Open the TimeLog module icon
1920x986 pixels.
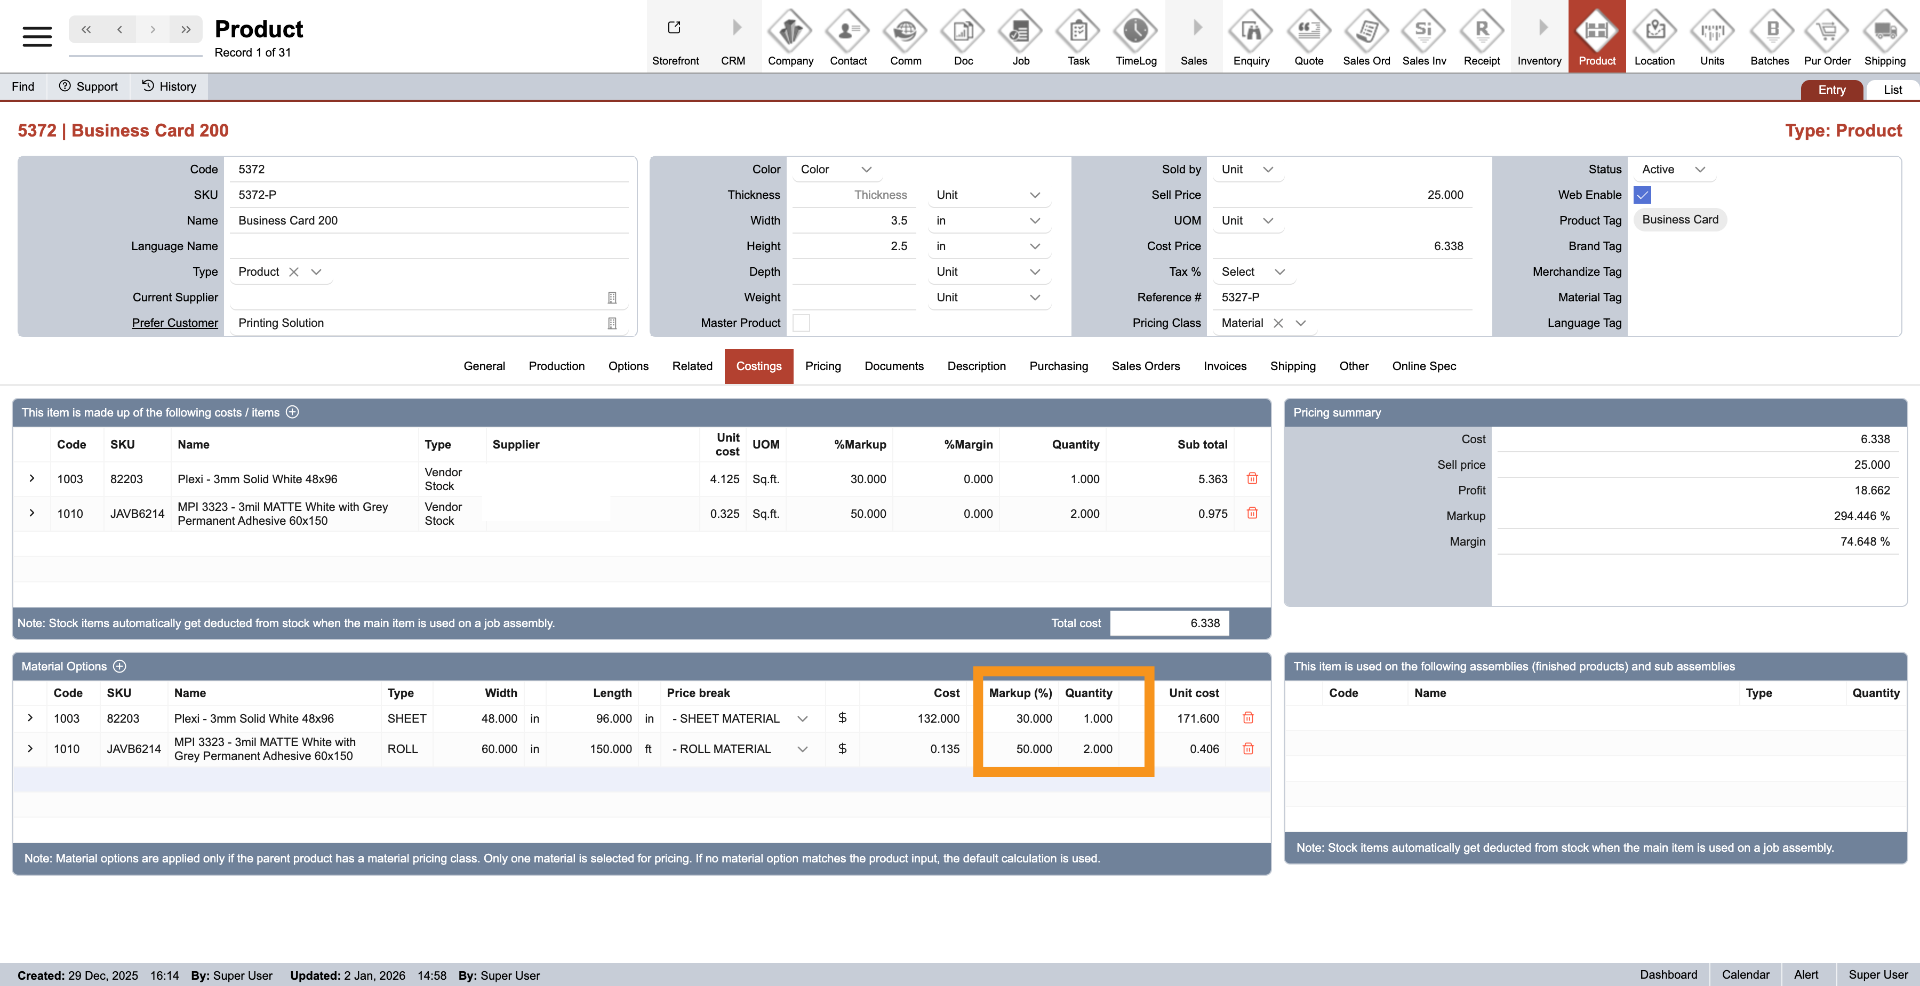pyautogui.click(x=1136, y=32)
